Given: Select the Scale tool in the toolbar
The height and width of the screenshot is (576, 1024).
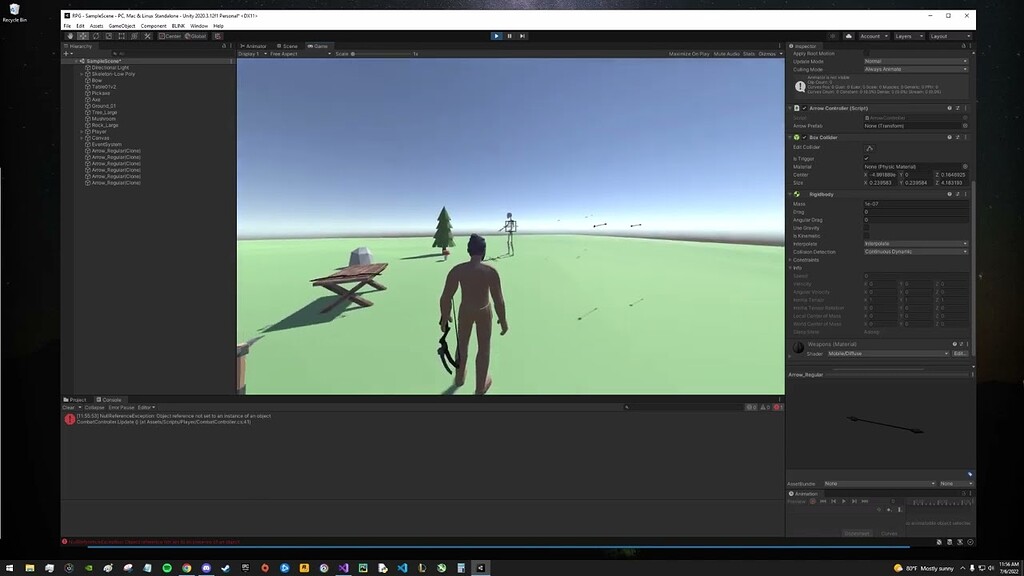Looking at the screenshot, I should click(109, 35).
